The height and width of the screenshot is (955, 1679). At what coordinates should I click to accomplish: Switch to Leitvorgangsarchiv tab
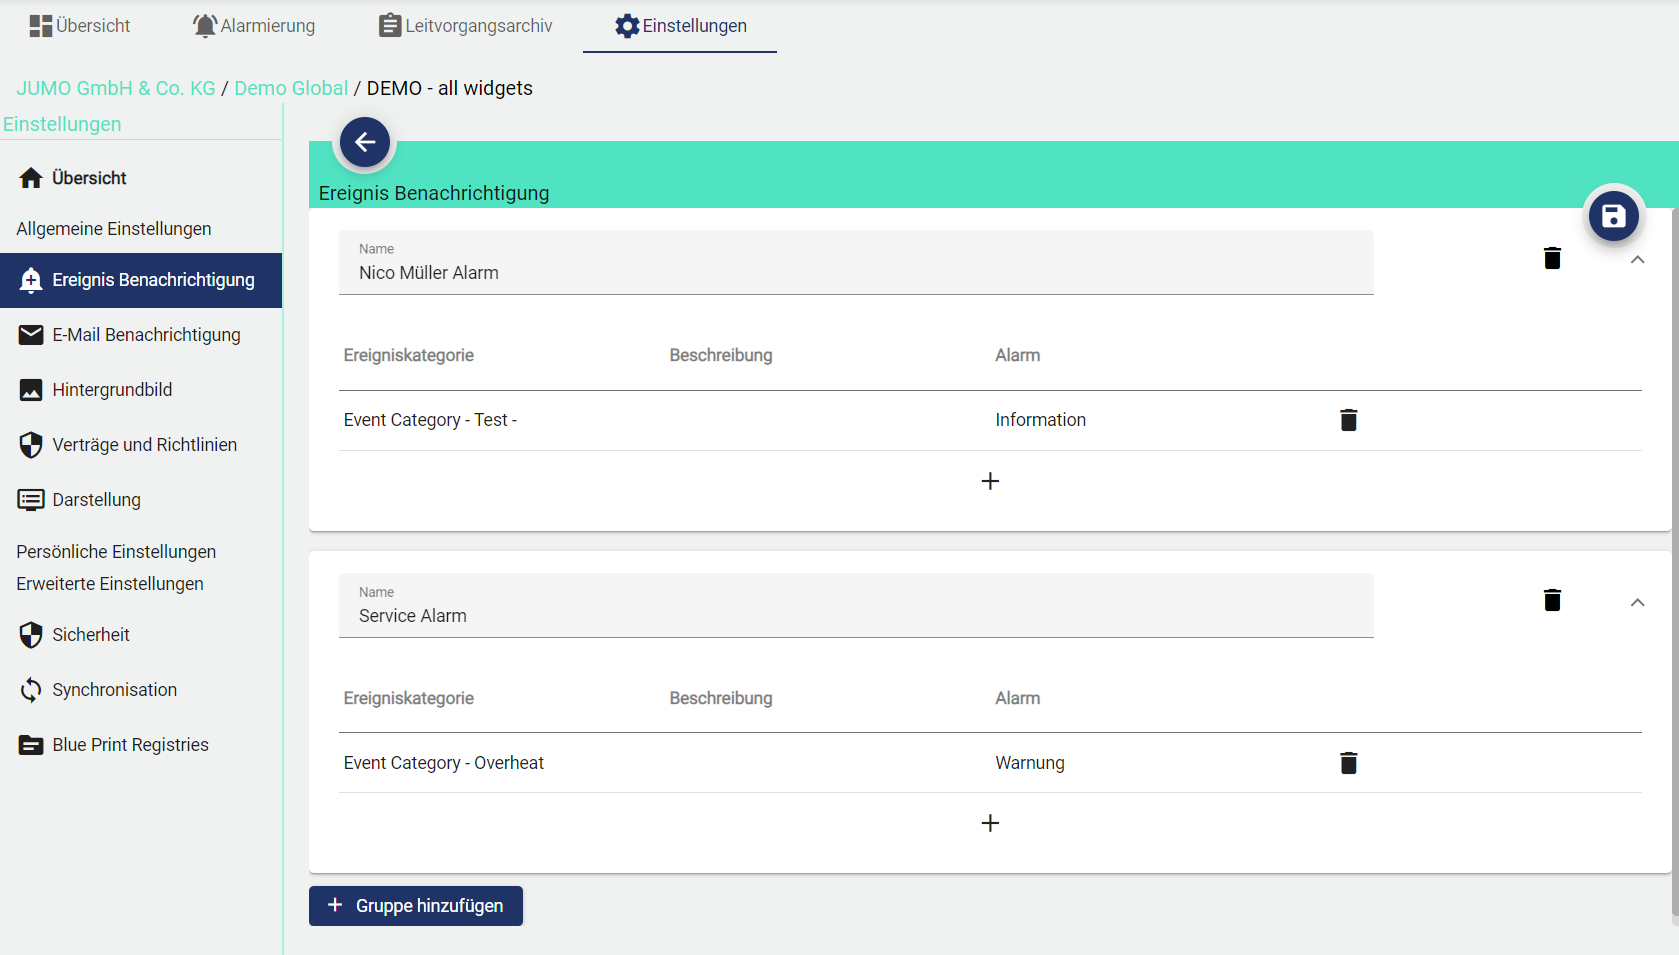point(466,26)
